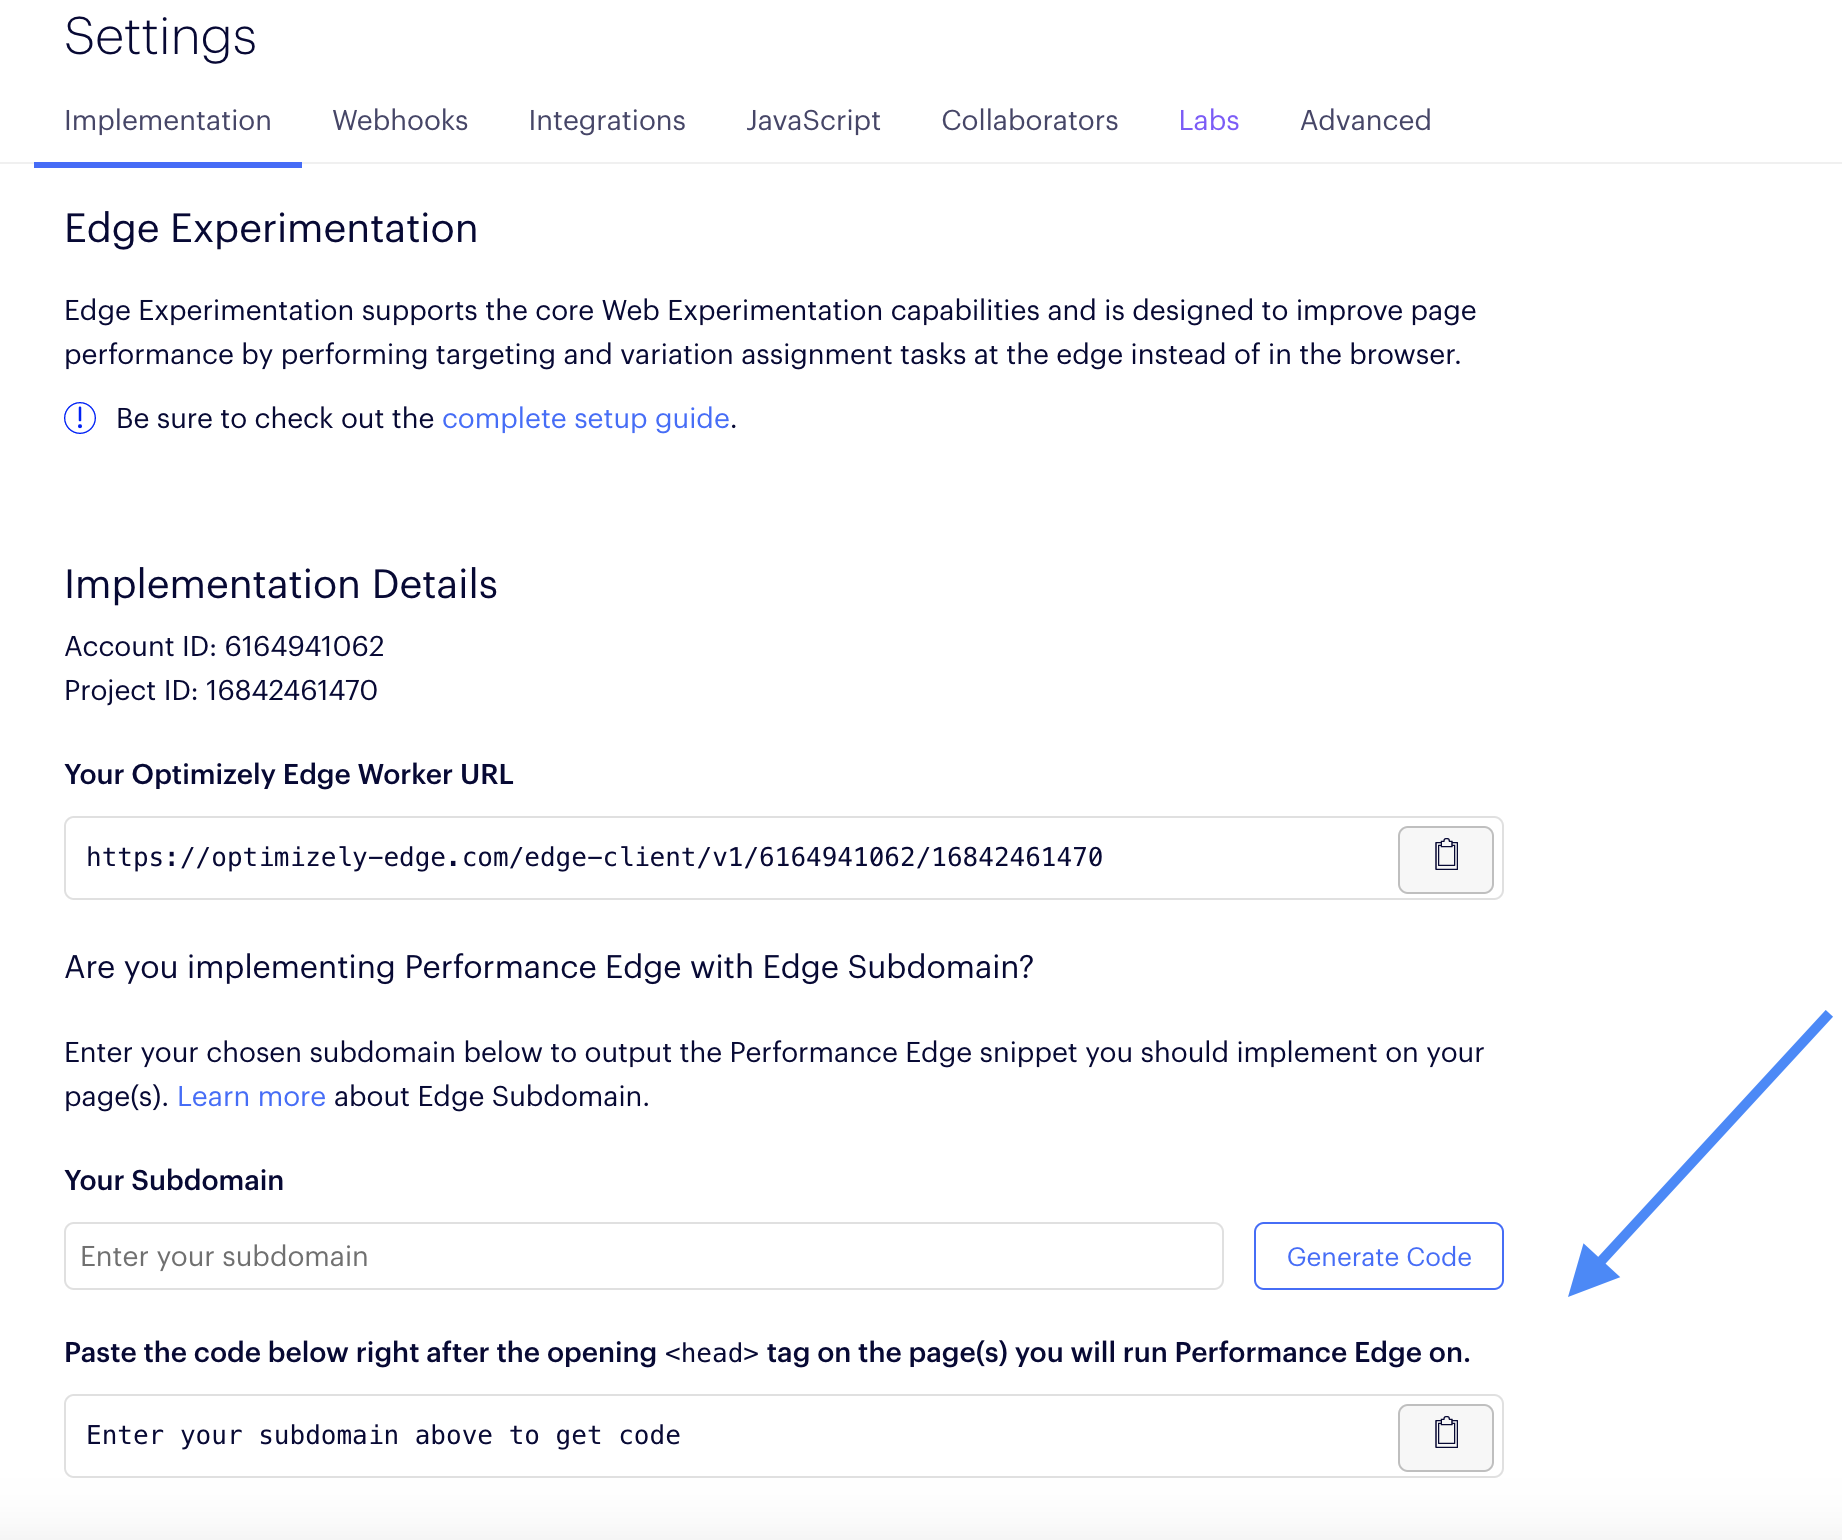Open the Implementation tab
Viewport: 1842px width, 1540px height.
pos(168,121)
